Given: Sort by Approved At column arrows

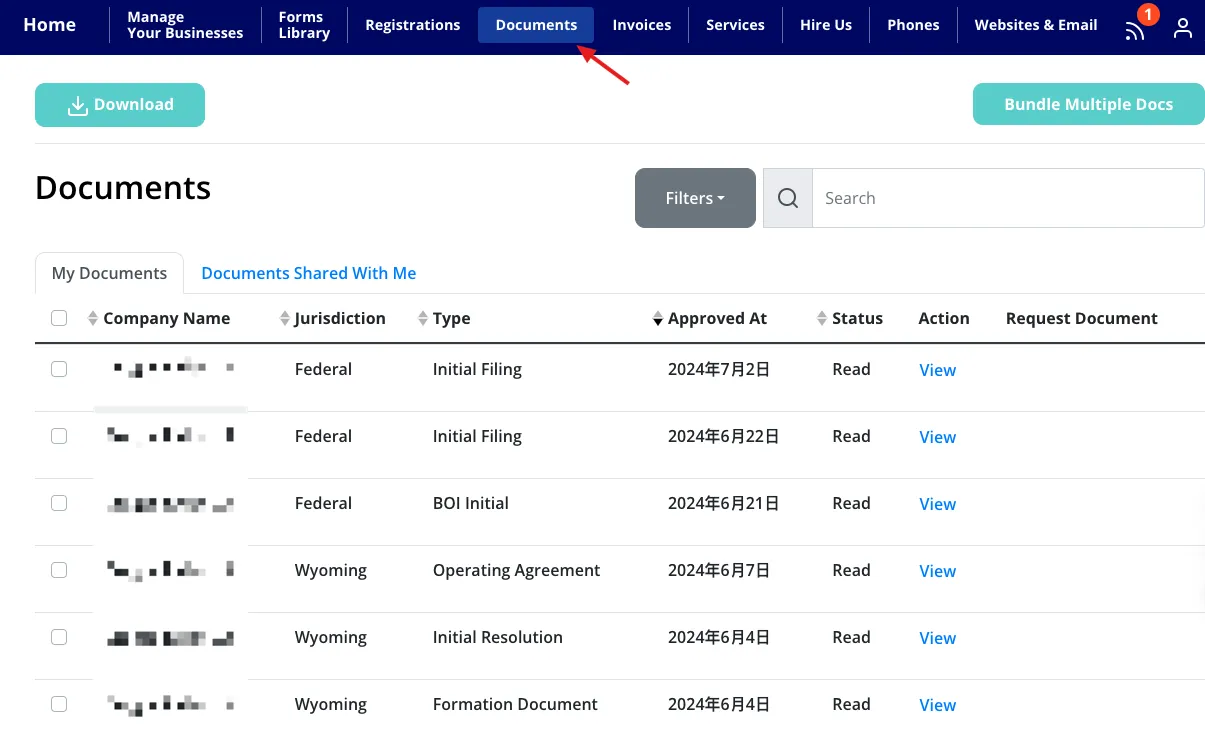Looking at the screenshot, I should (x=658, y=319).
